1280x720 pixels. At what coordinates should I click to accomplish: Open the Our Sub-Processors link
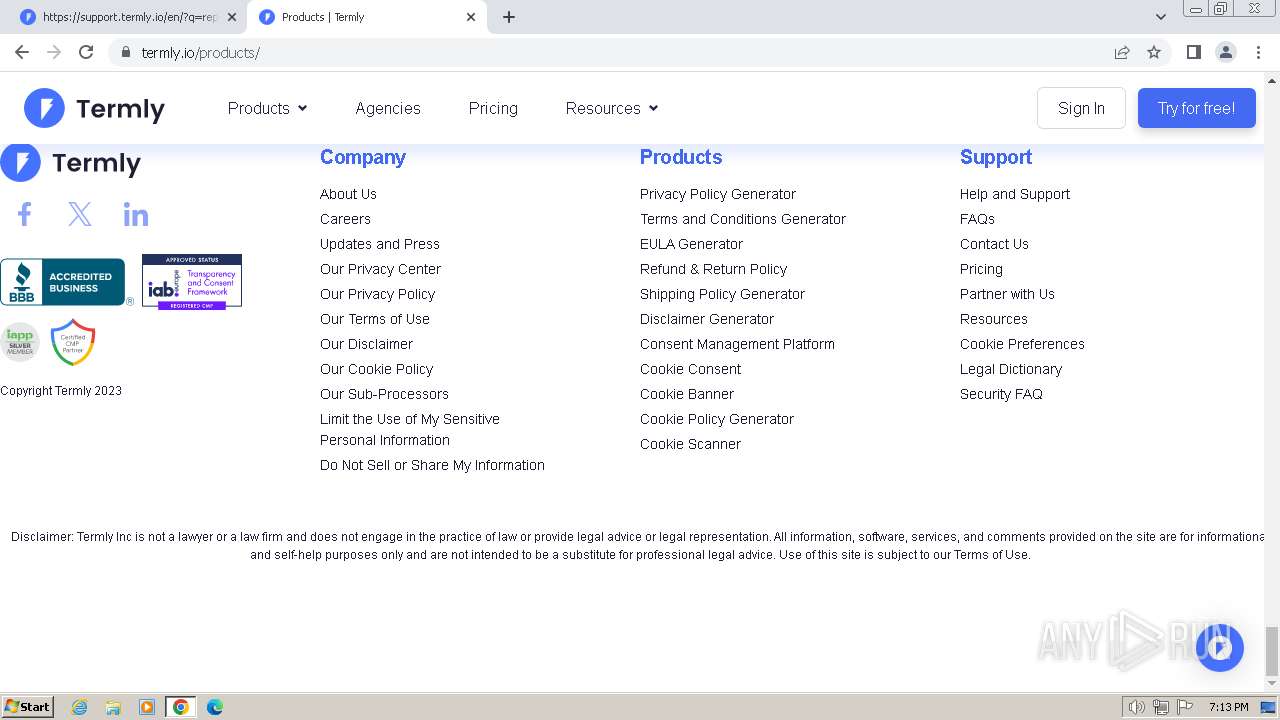(384, 394)
